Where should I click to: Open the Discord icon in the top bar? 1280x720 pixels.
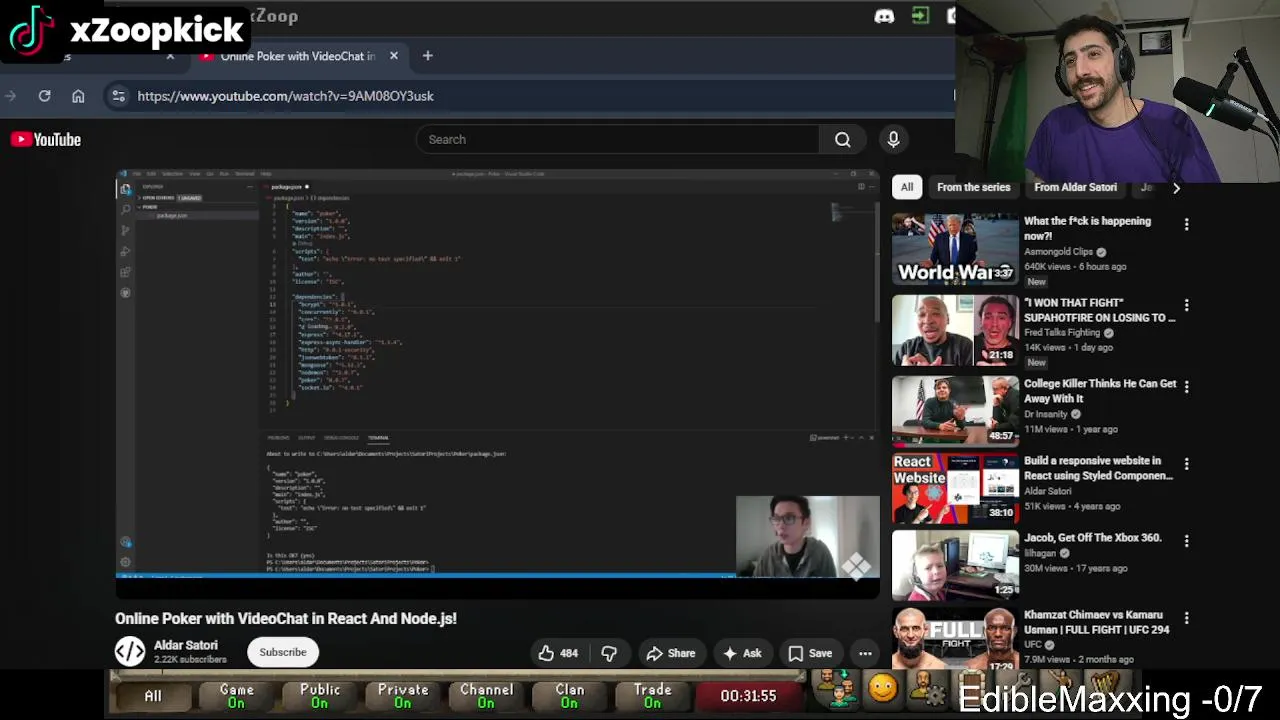[x=884, y=16]
